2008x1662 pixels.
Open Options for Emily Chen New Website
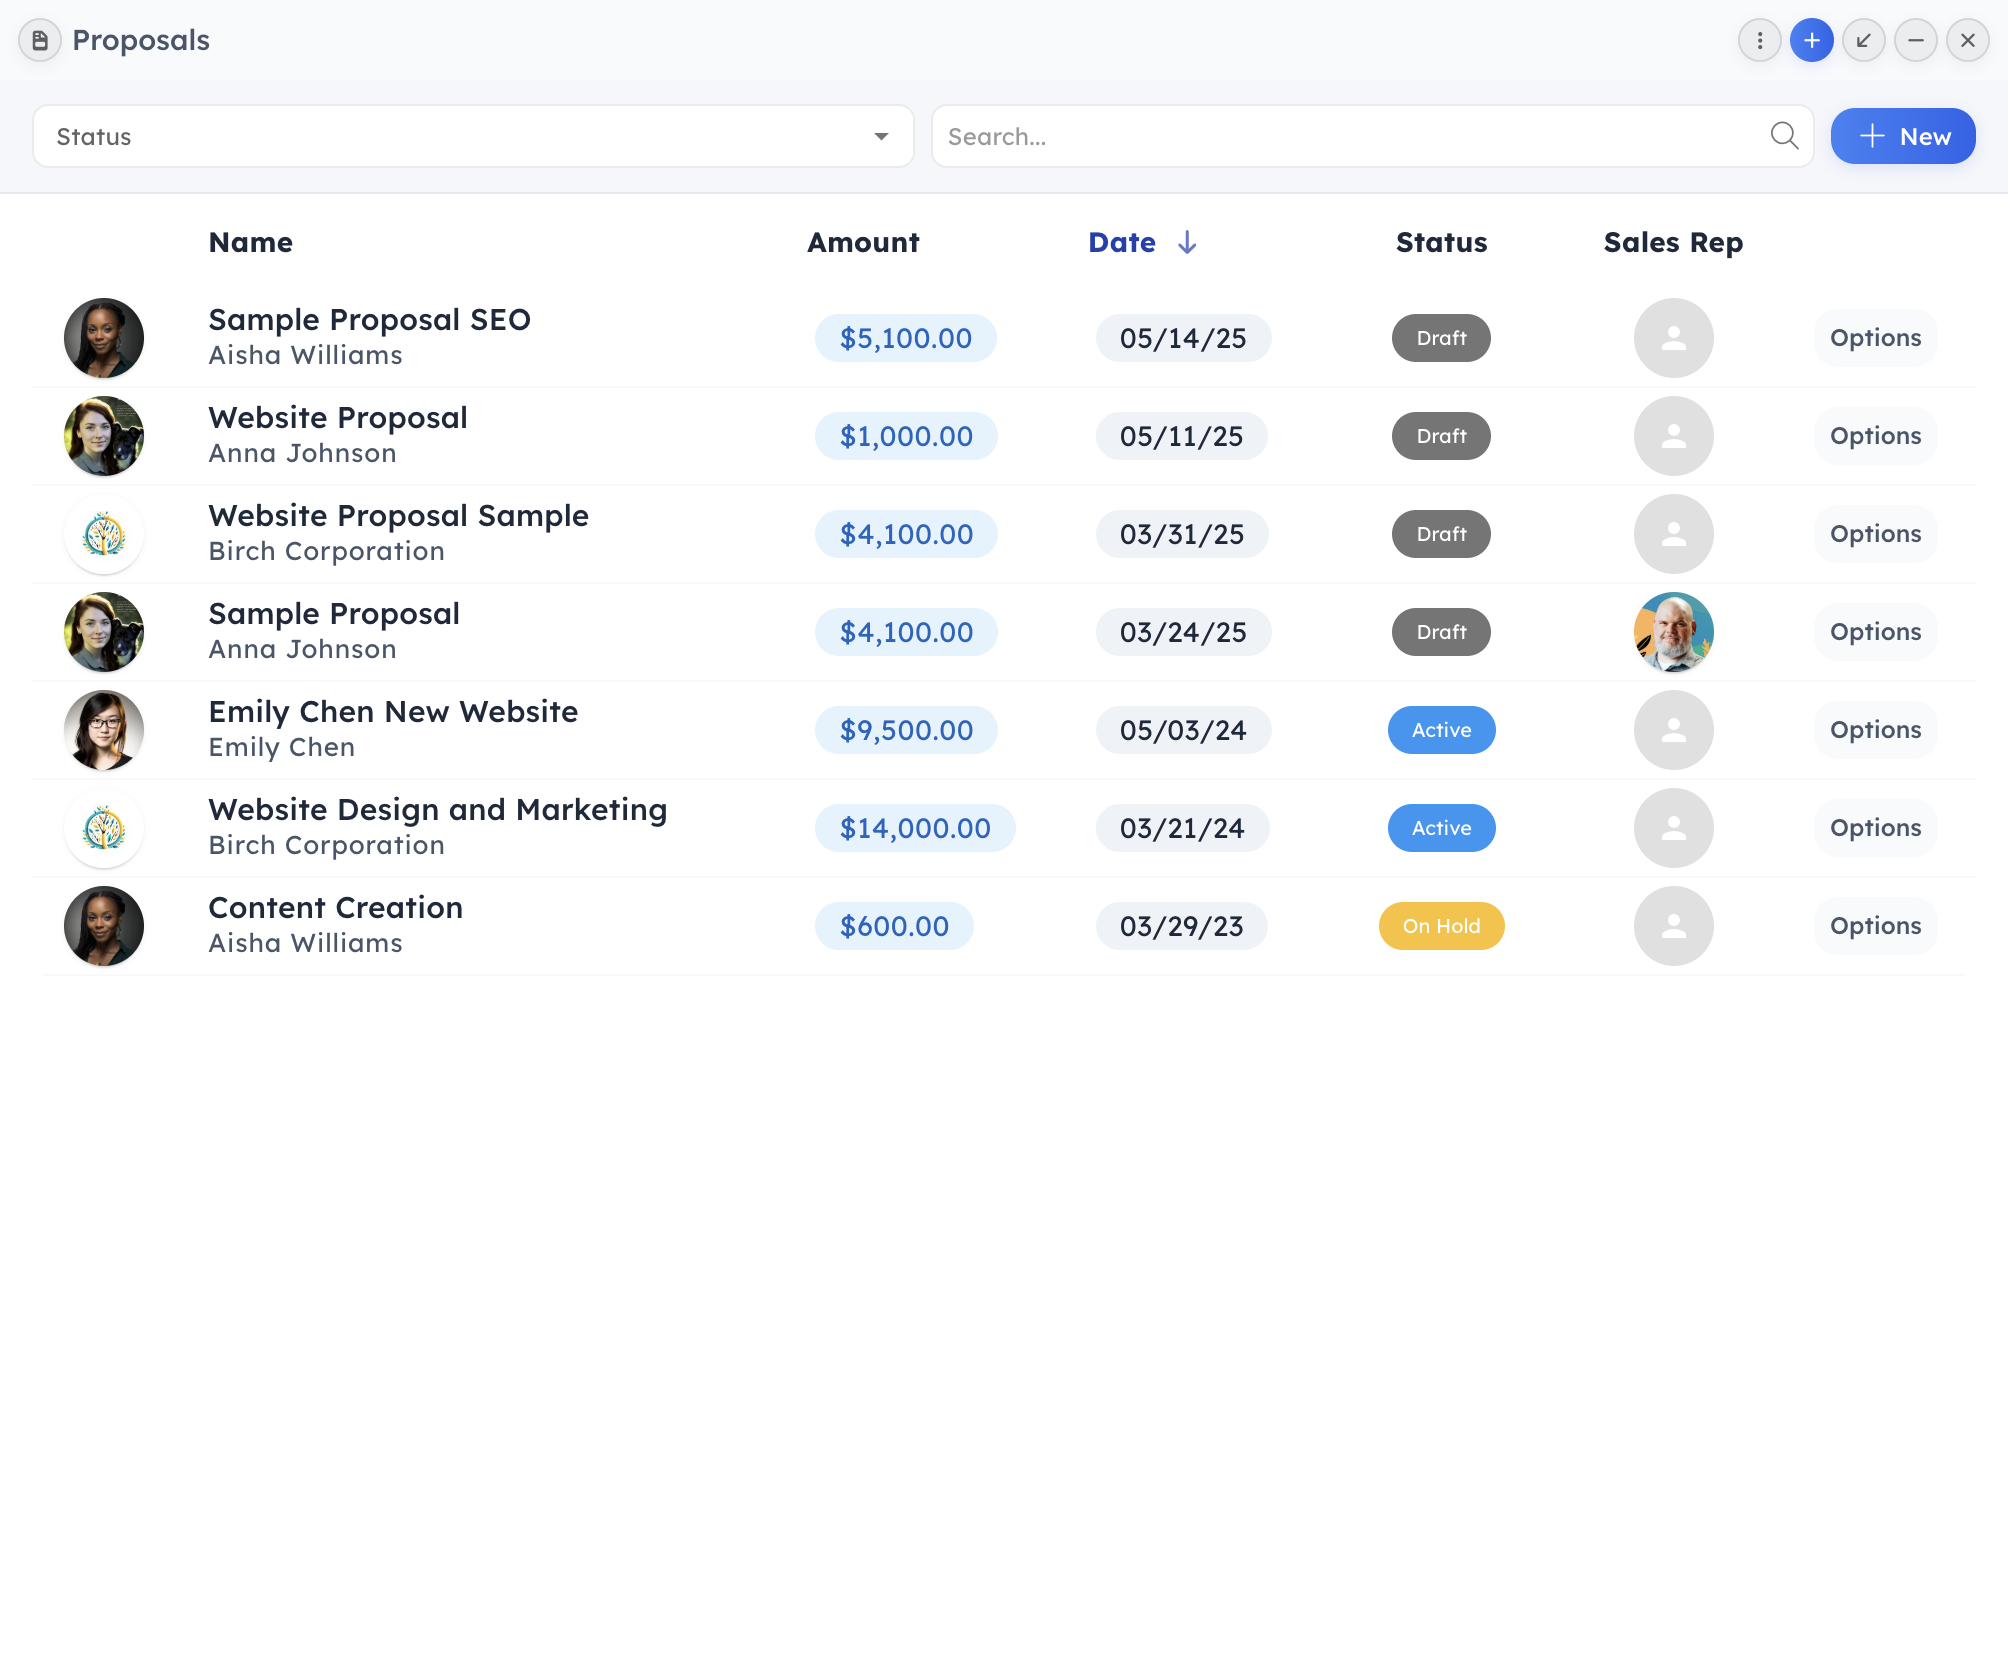click(1875, 730)
